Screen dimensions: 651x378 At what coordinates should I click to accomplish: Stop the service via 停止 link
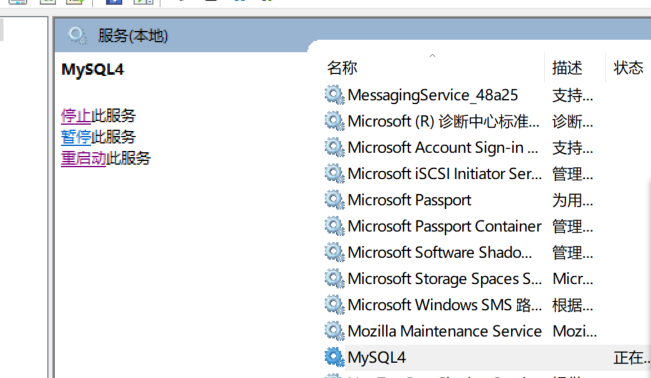coord(76,115)
